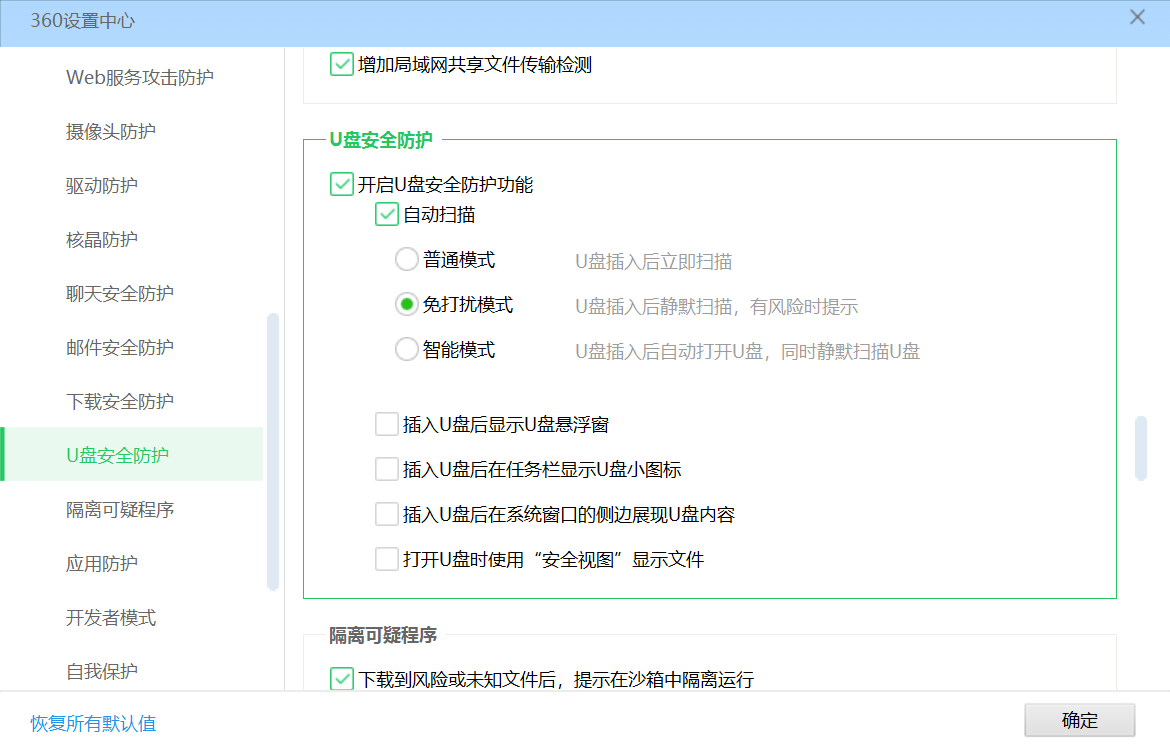Screen dimensions: 1170x750
Task: Check 插入U盘后在任务栏显示U盘小图标
Action: coord(387,469)
